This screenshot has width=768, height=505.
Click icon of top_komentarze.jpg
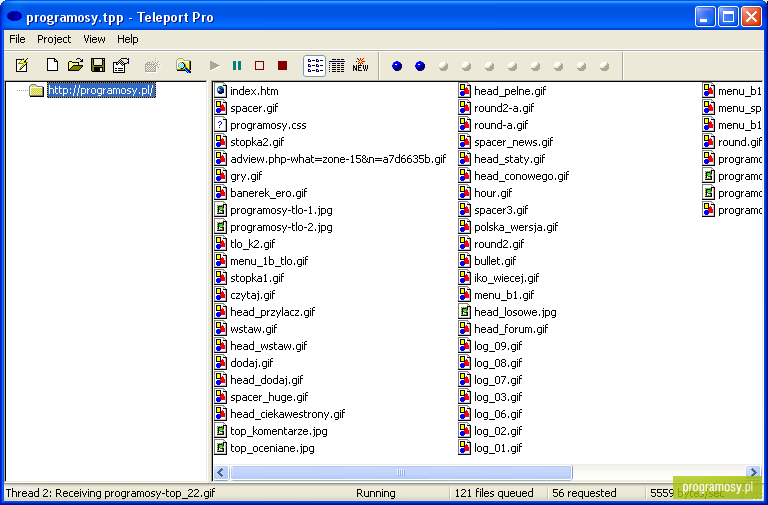pyautogui.click(x=221, y=431)
